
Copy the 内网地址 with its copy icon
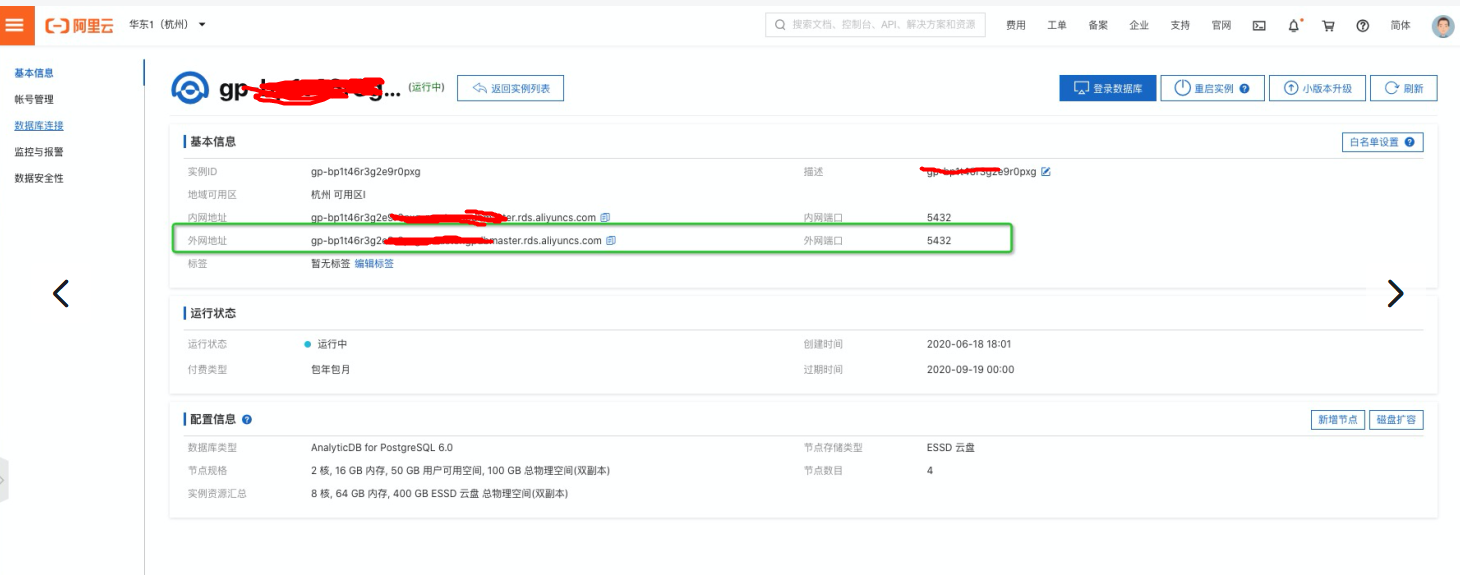click(x=605, y=217)
